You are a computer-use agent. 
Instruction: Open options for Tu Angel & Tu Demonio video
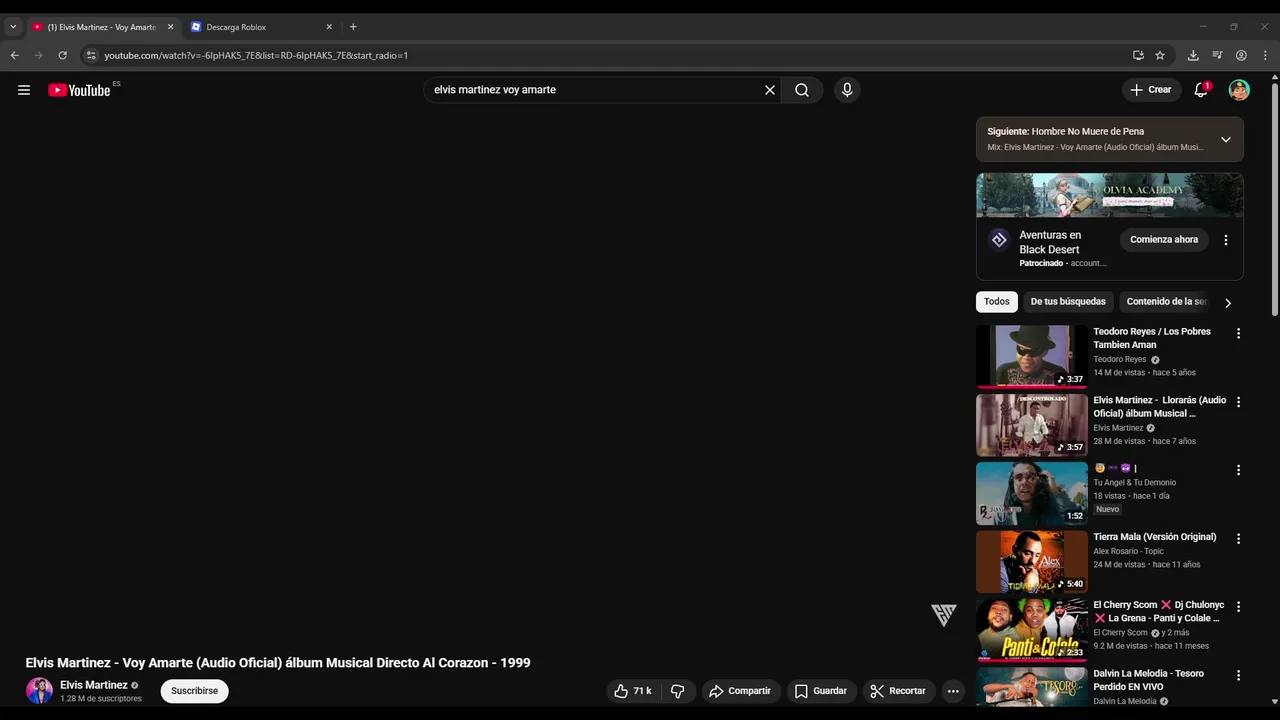pos(1238,470)
